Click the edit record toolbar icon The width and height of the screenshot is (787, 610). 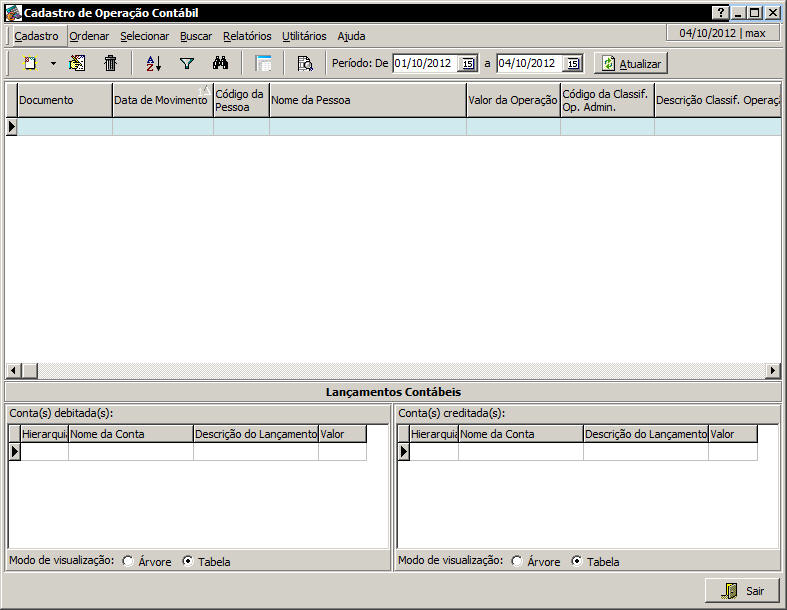77,63
